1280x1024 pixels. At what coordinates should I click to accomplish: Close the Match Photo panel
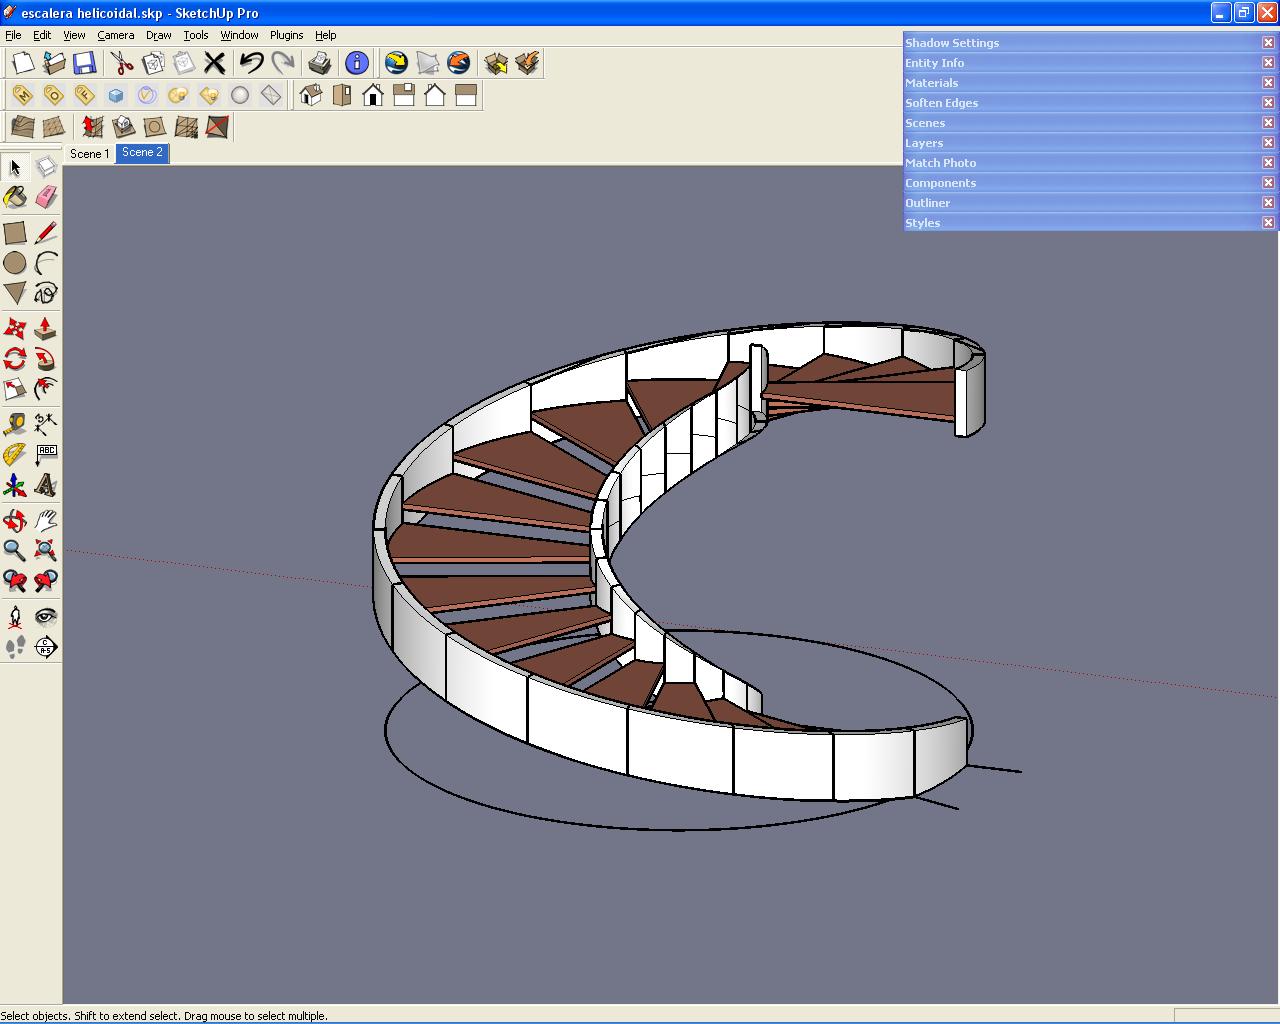click(x=1268, y=162)
